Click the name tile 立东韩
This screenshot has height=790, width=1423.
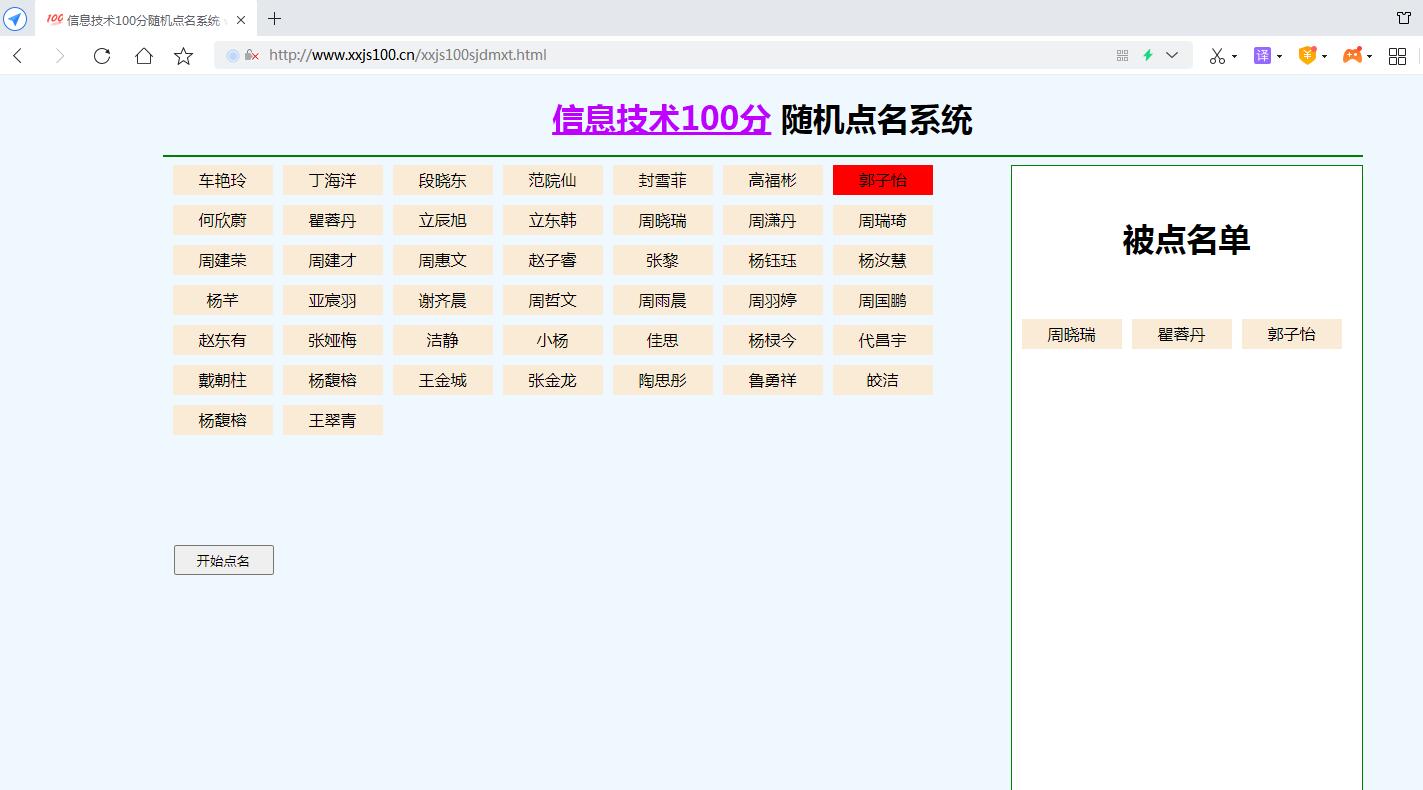click(553, 220)
